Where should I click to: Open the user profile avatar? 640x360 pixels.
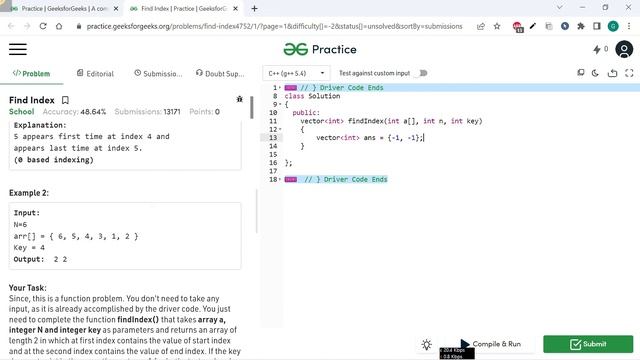click(624, 49)
